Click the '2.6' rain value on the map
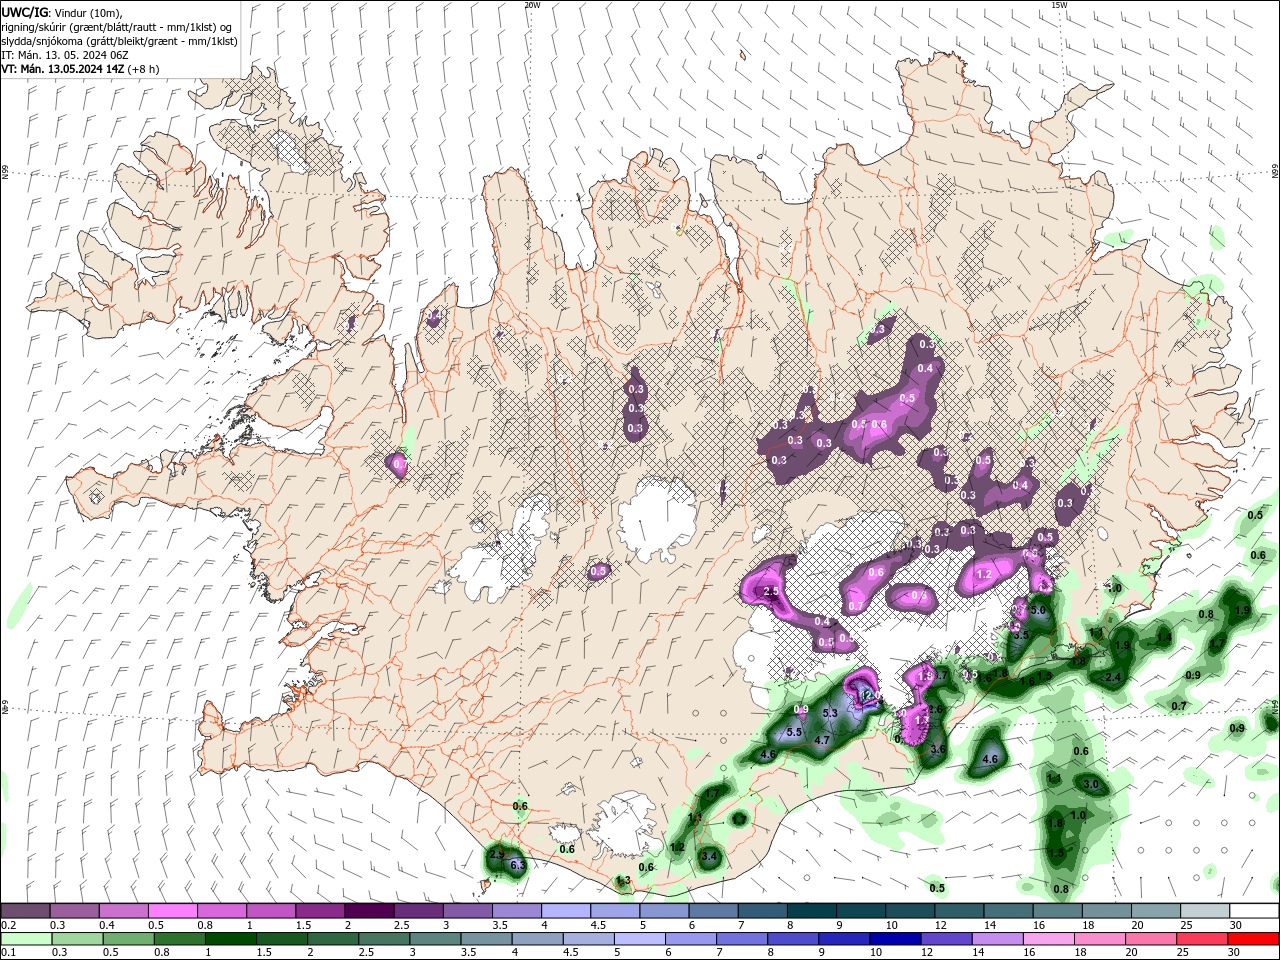The width and height of the screenshot is (1280, 960). pyautogui.click(x=936, y=709)
